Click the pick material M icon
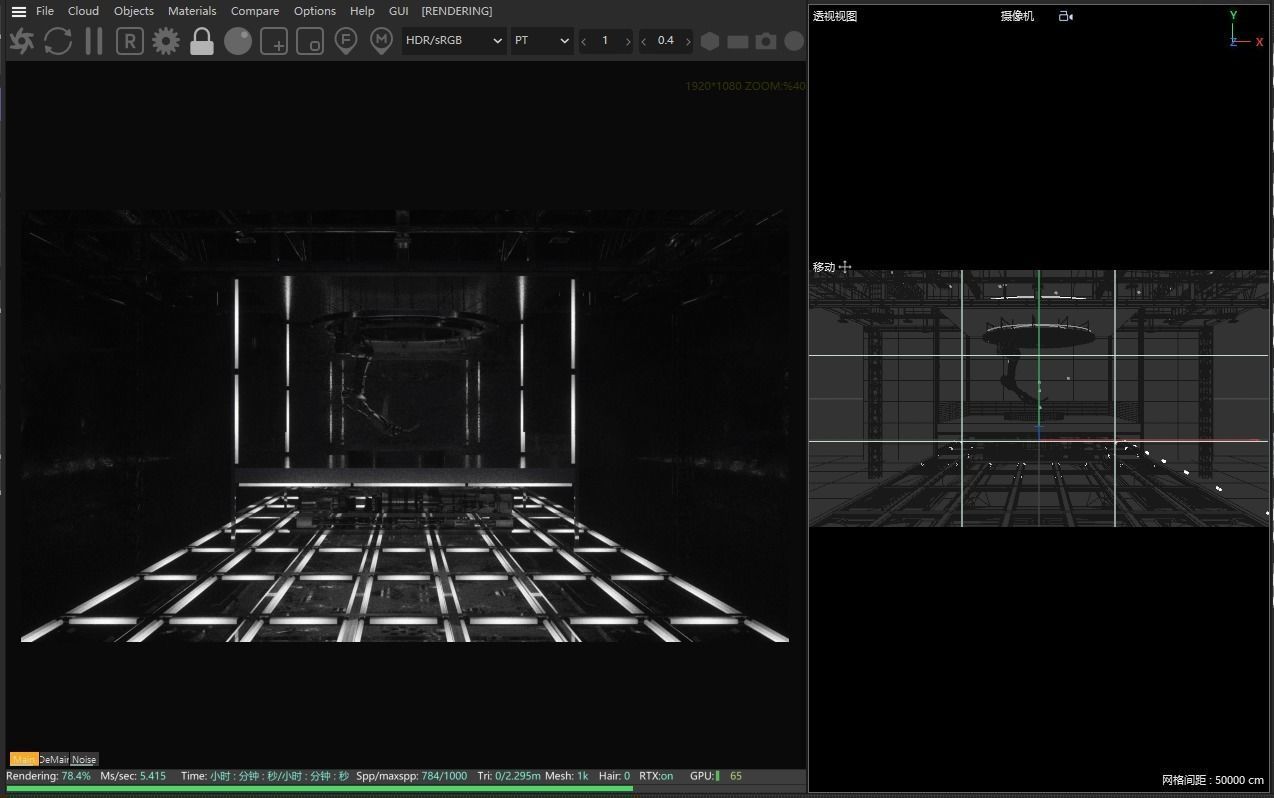This screenshot has width=1274, height=798. coord(381,41)
